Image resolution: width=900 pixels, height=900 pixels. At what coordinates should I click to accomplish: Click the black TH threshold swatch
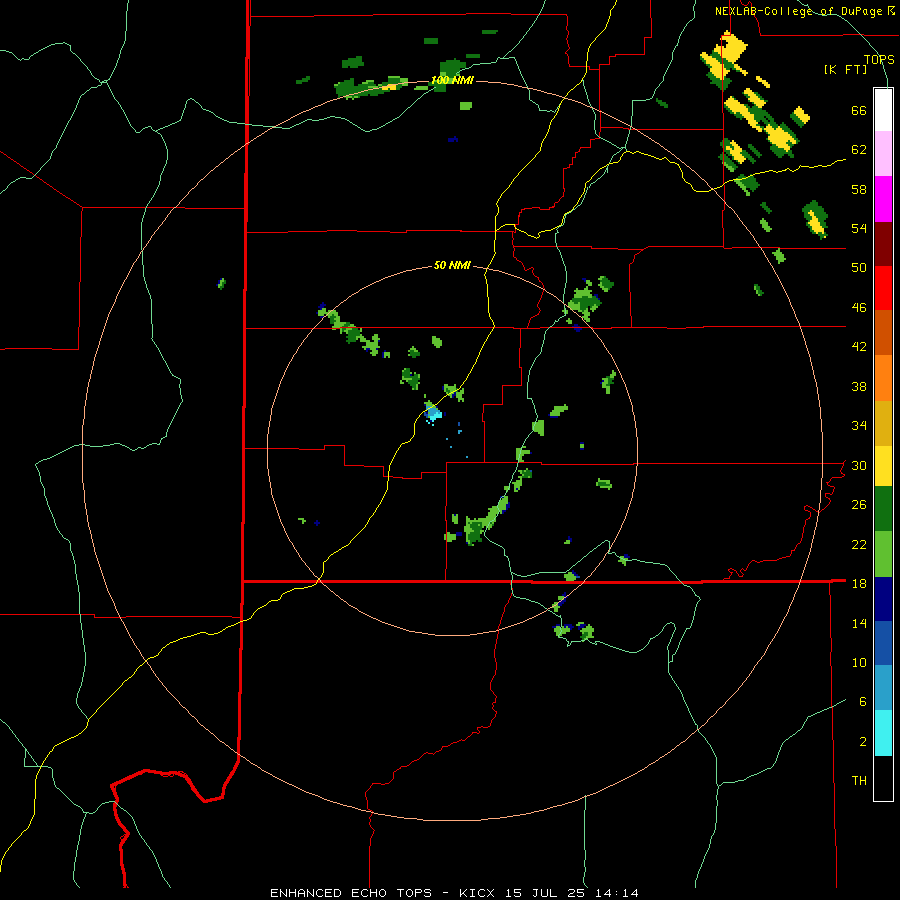click(883, 778)
